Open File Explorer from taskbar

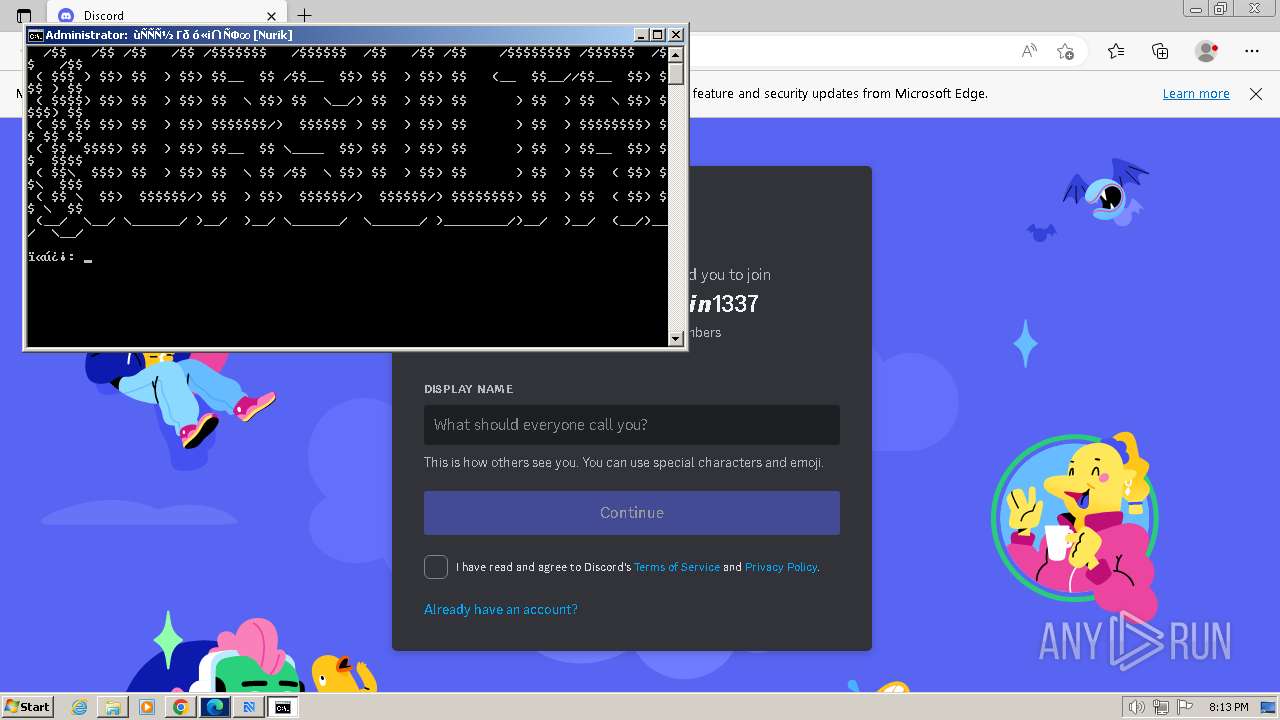(x=113, y=707)
